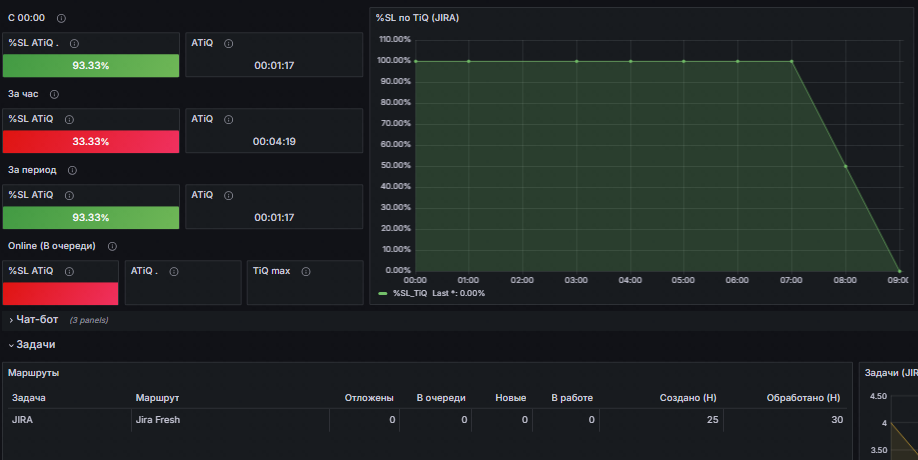Click the 00:01:17 value under С 00:00
This screenshot has height=460, width=918.
coord(274,66)
